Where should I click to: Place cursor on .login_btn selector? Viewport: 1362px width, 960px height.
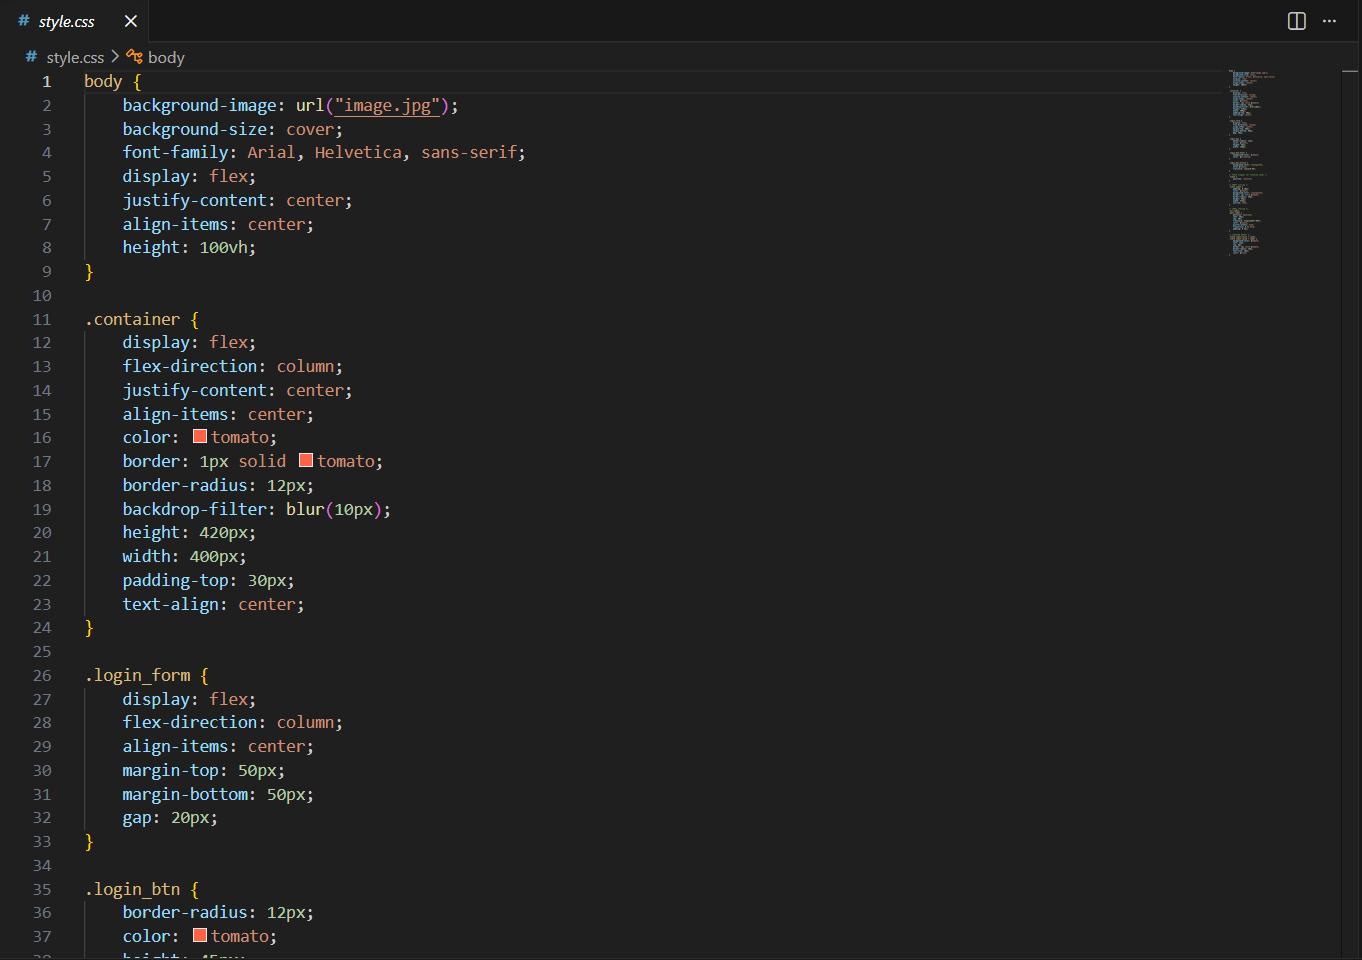[x=132, y=890]
